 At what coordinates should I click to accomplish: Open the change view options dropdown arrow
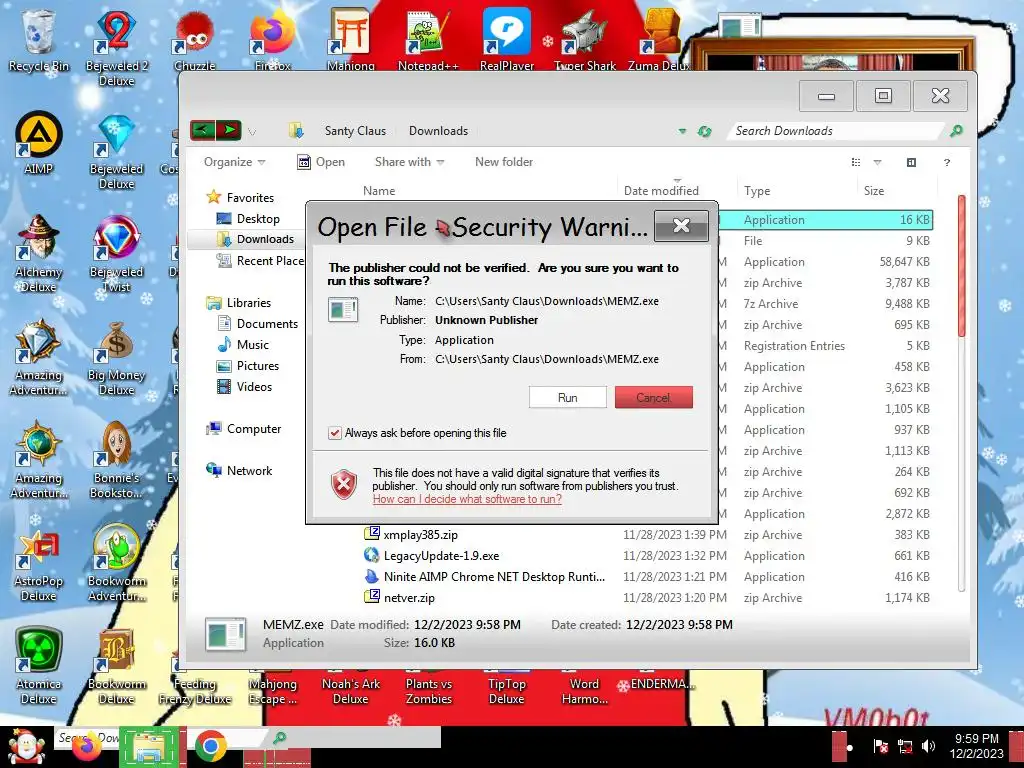(877, 163)
